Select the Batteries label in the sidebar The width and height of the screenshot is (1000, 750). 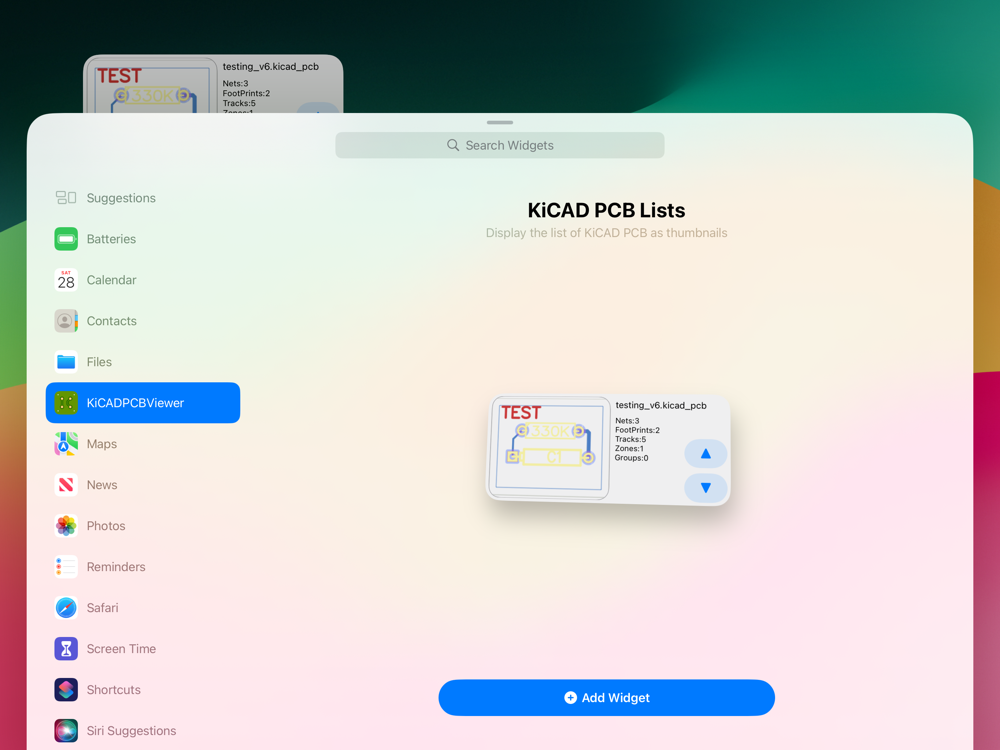pos(111,239)
